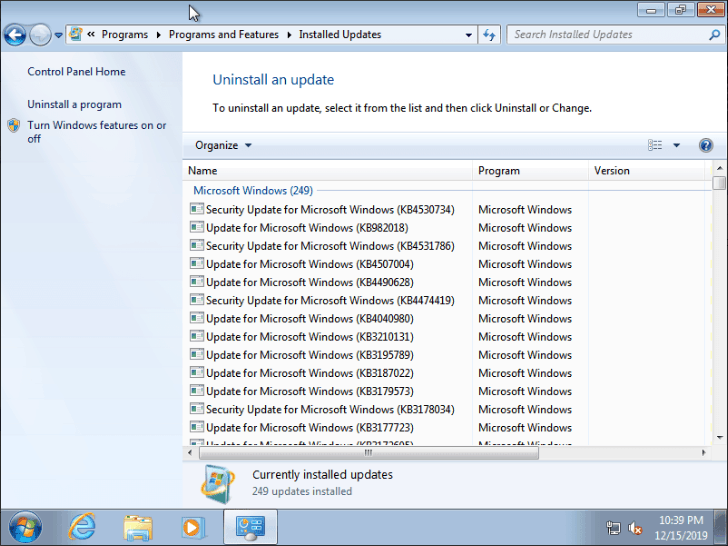Click the Control Panel taskbar button
The width and height of the screenshot is (728, 546).
pyautogui.click(x=251, y=527)
